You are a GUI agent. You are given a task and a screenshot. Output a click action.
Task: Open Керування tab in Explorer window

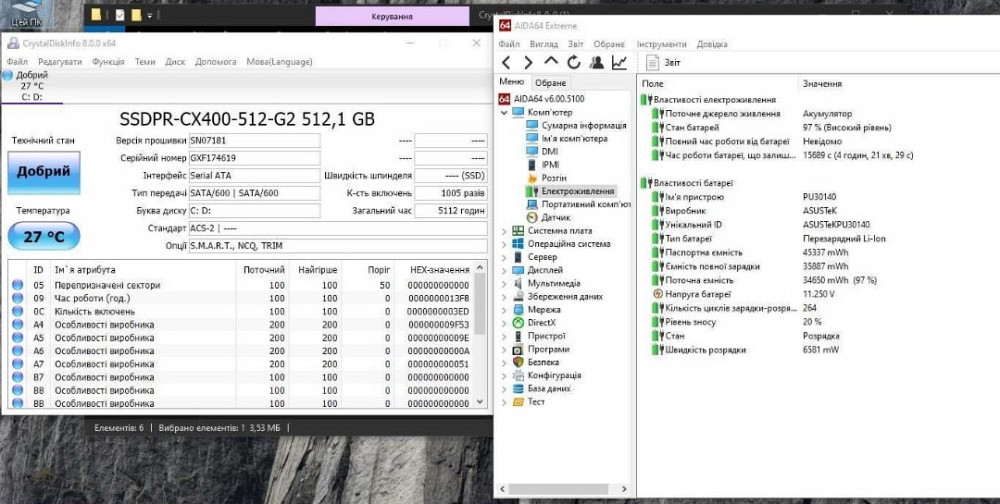pyautogui.click(x=392, y=17)
